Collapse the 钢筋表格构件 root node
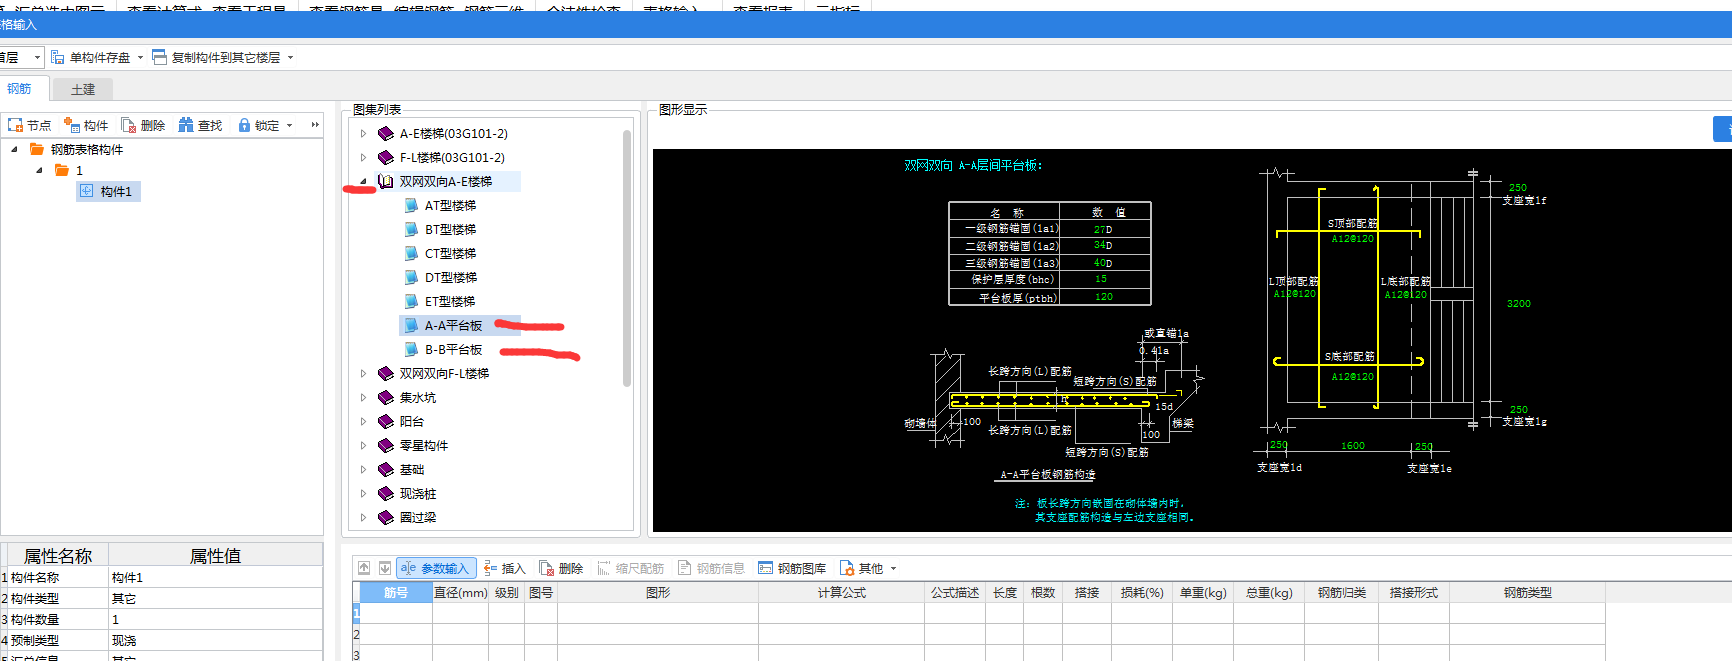1732x661 pixels. (x=14, y=149)
